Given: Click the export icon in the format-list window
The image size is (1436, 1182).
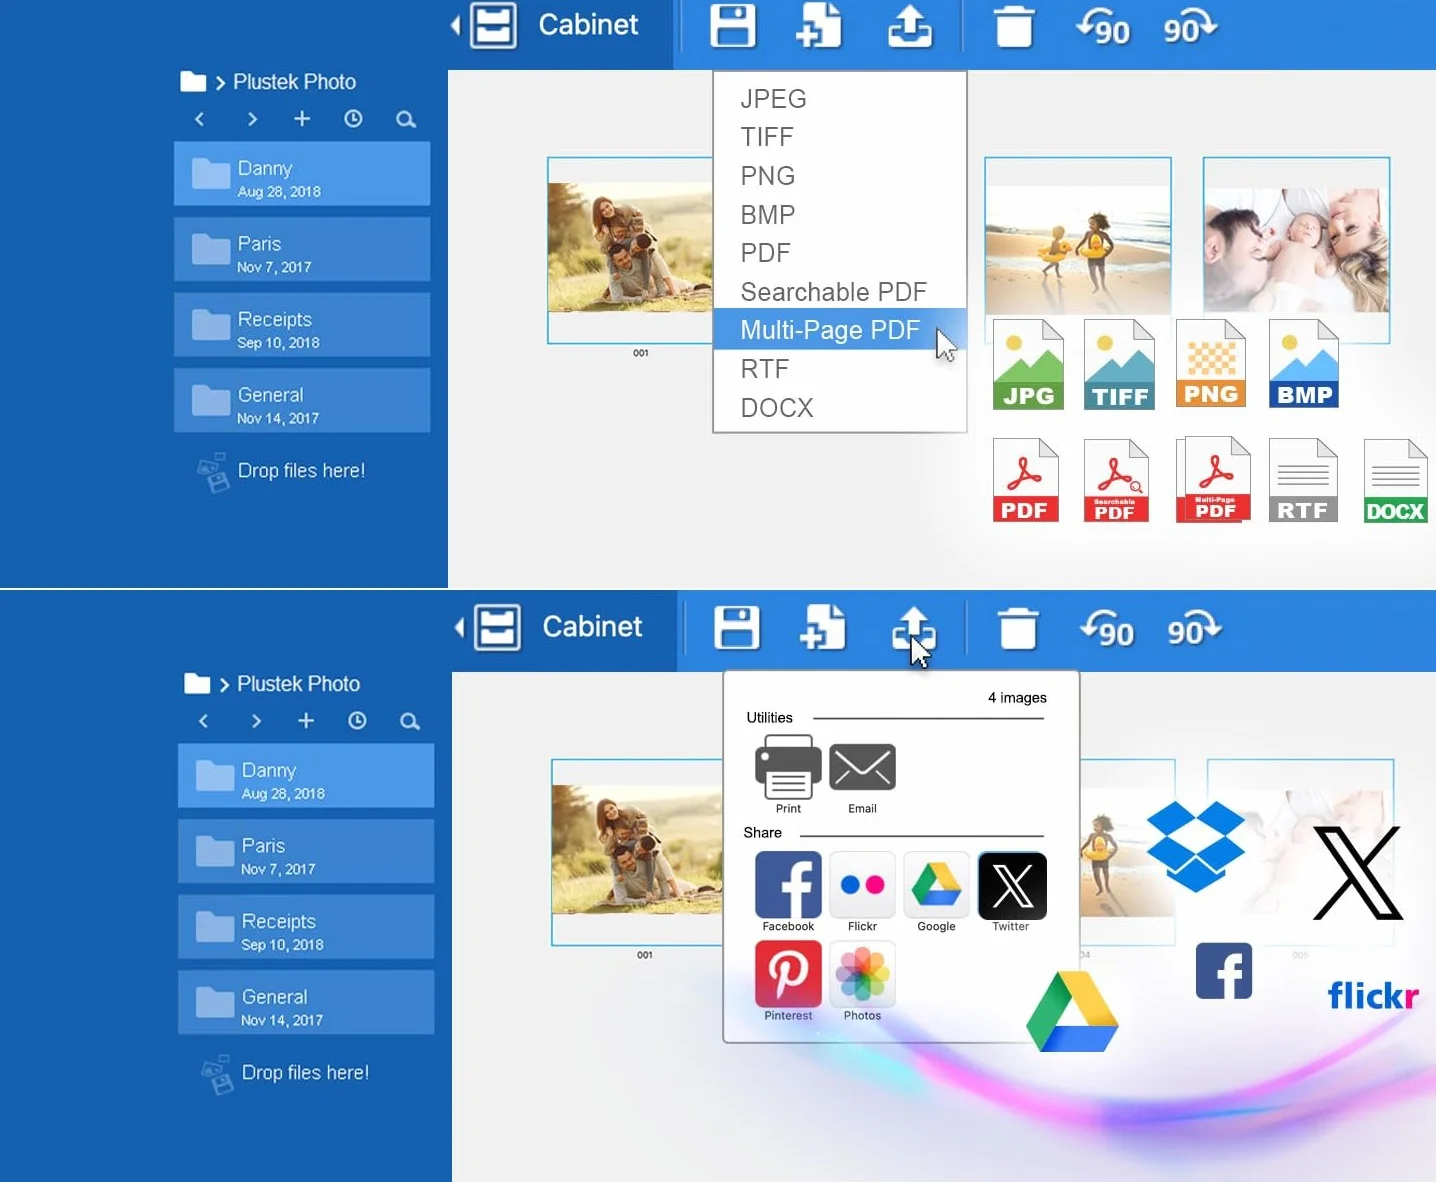Looking at the screenshot, I should 910,27.
